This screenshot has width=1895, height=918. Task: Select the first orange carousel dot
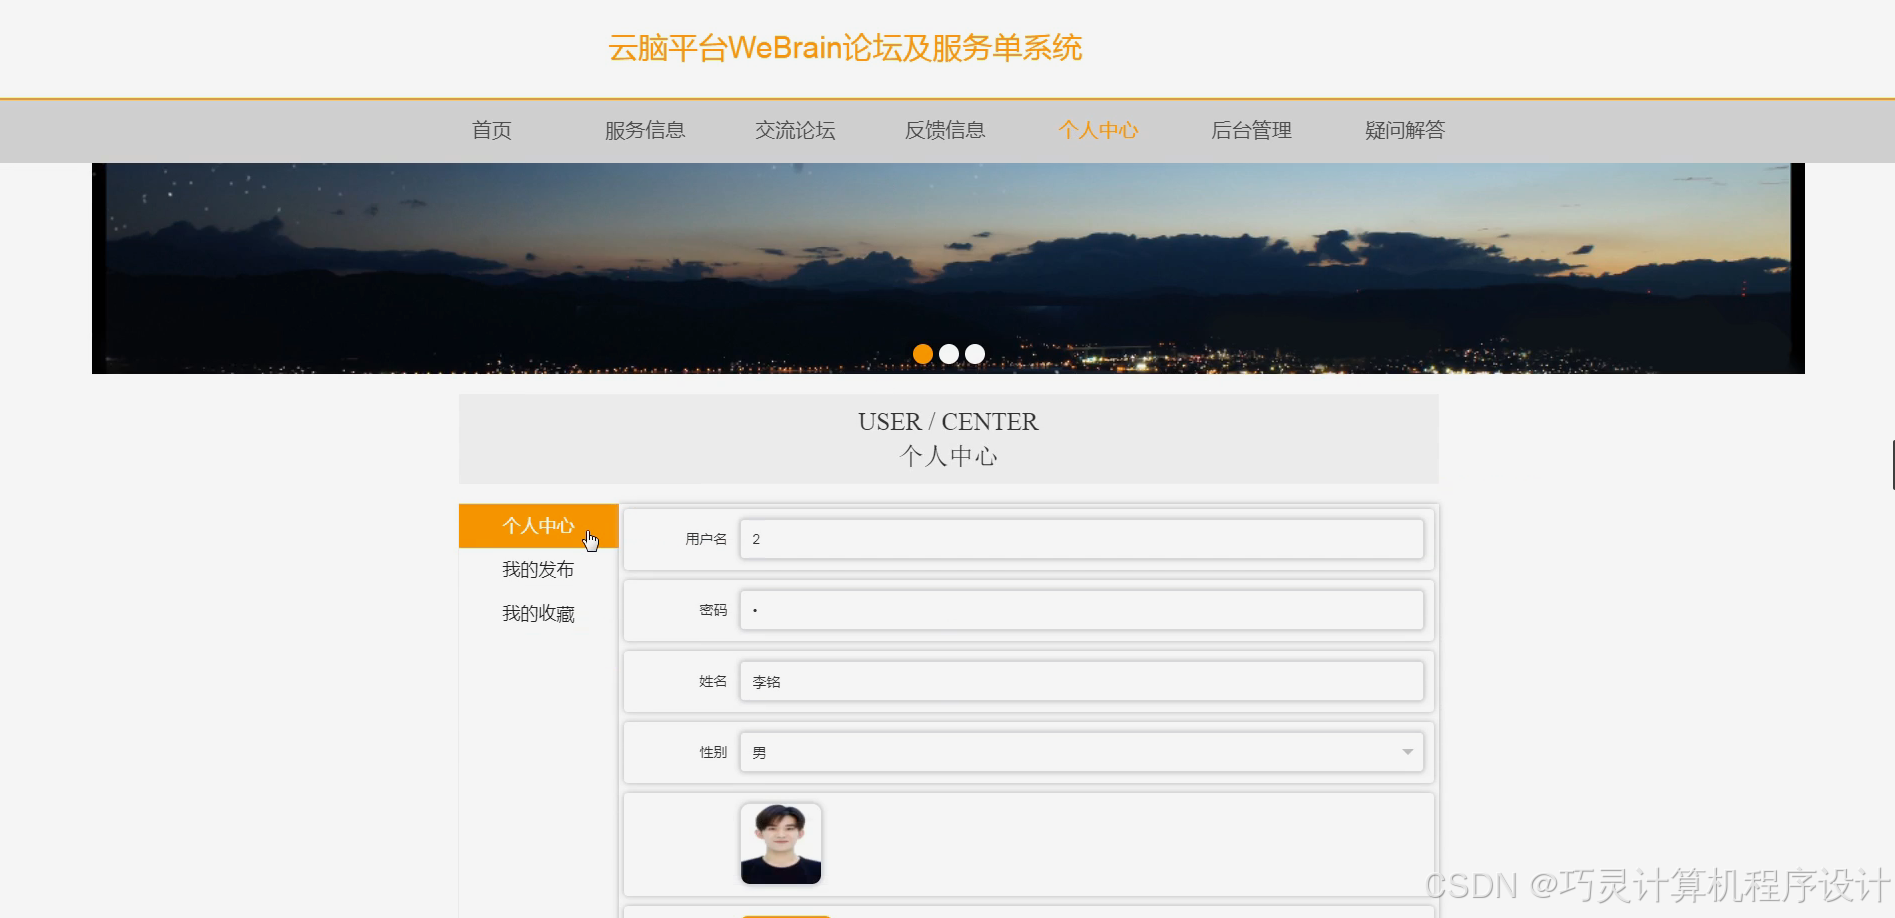[922, 353]
